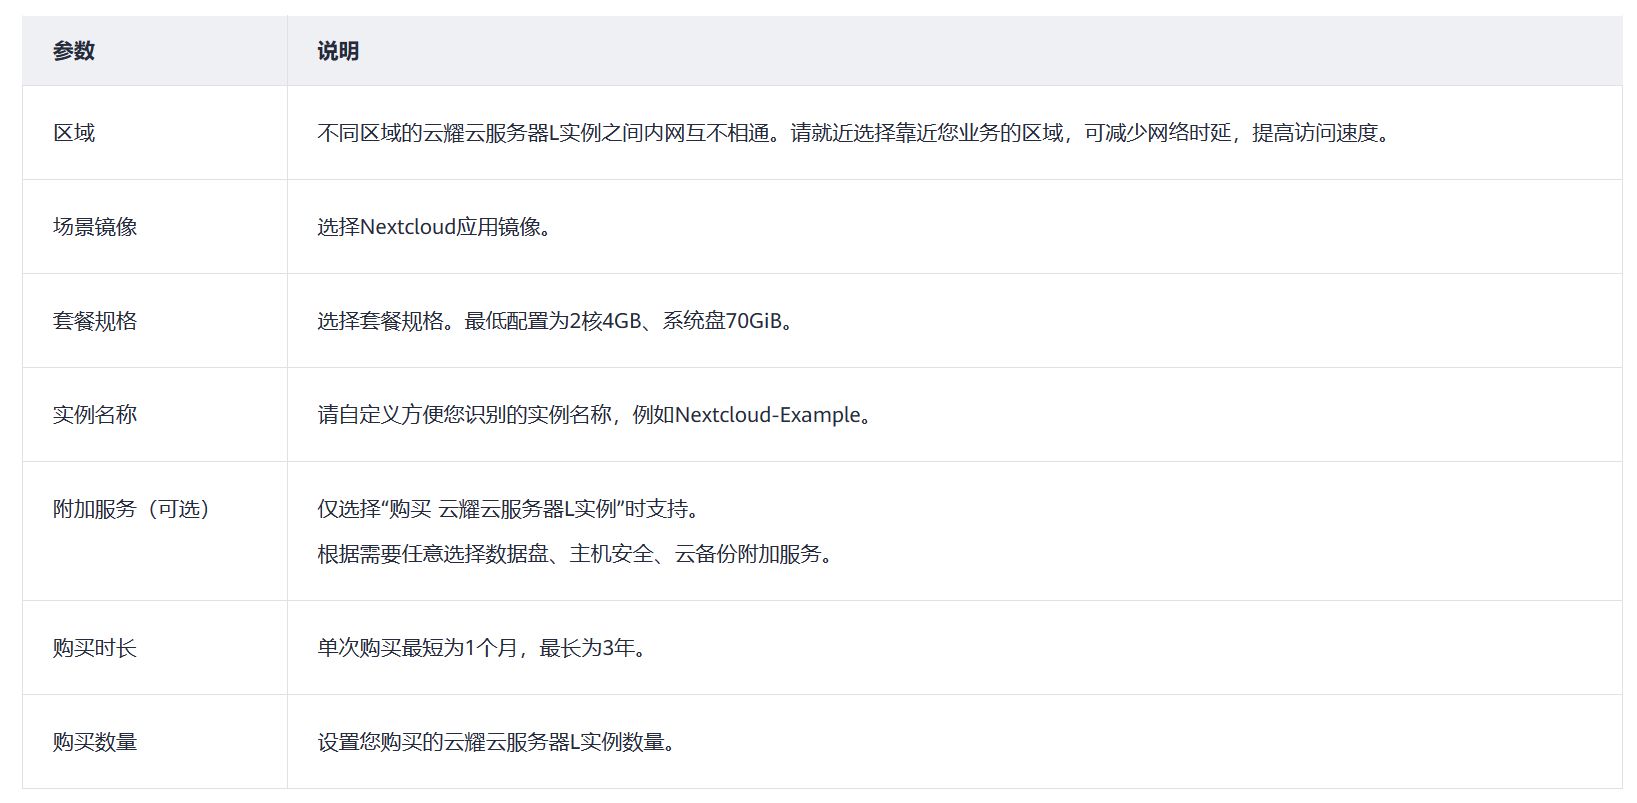Select the 套餐规格 parameter cell
This screenshot has width=1637, height=803.
coord(155,321)
